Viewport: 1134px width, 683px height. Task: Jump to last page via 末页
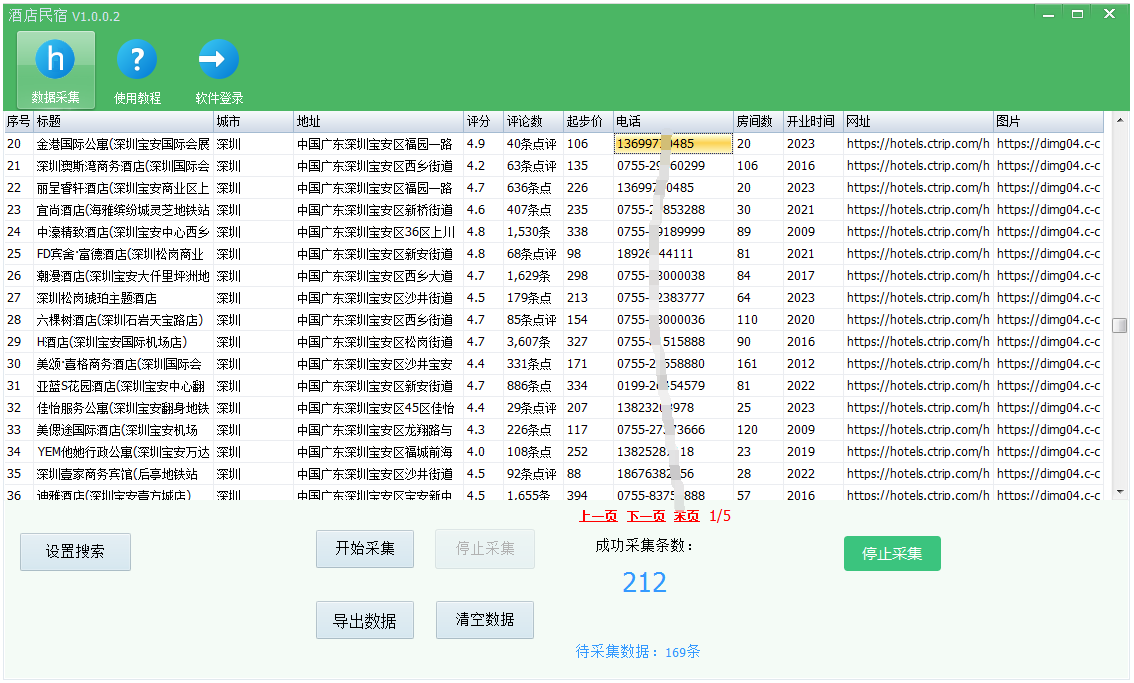pyautogui.click(x=687, y=516)
